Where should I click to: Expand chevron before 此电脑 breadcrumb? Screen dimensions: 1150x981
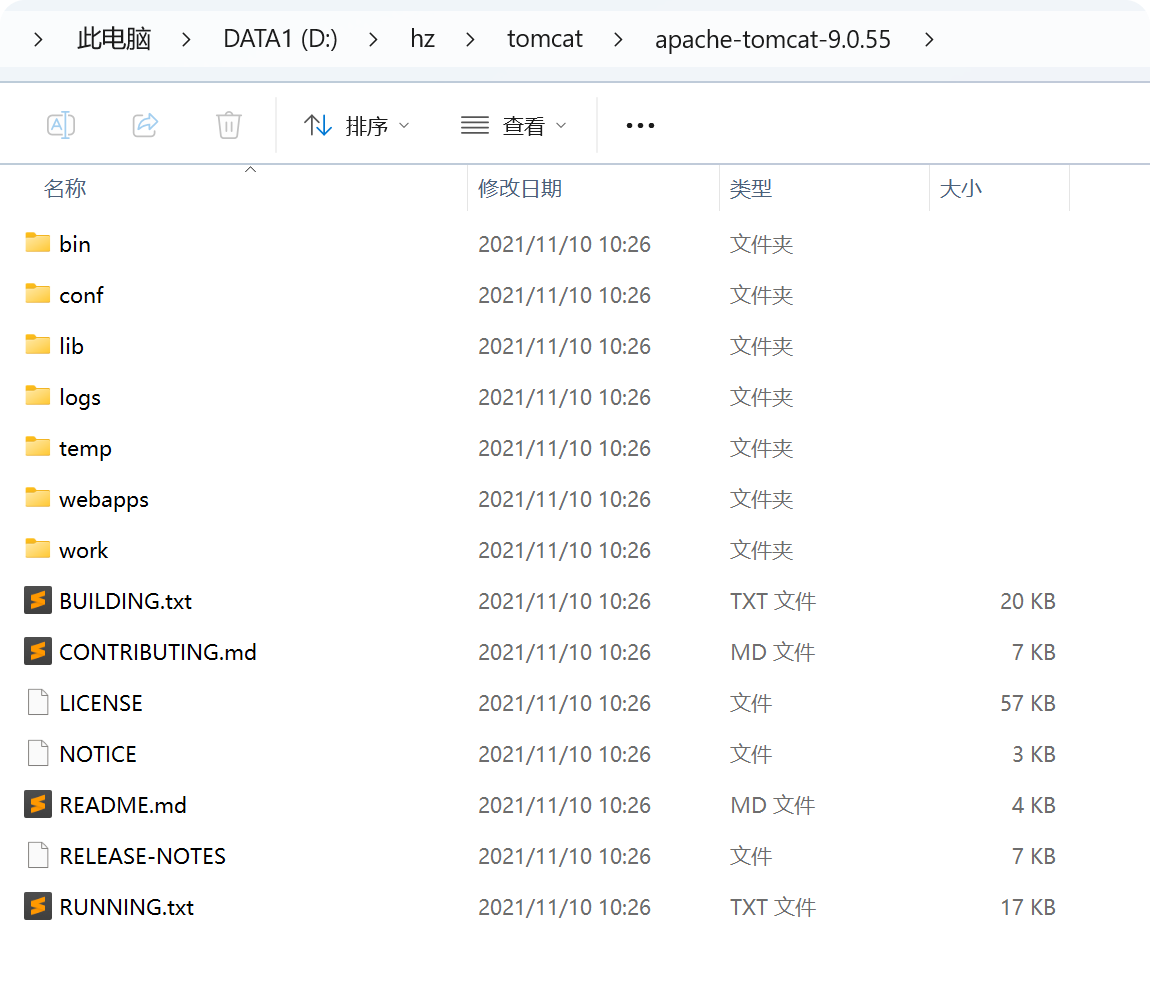click(x=38, y=40)
